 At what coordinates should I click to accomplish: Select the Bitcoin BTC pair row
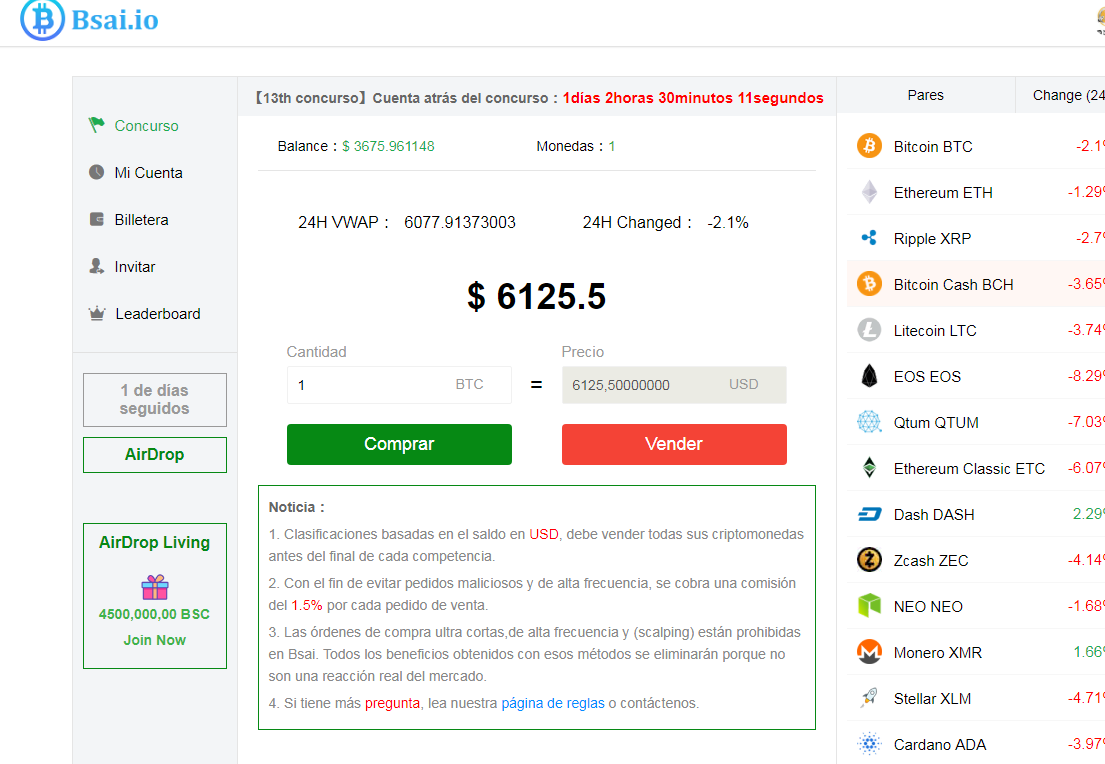[975, 146]
